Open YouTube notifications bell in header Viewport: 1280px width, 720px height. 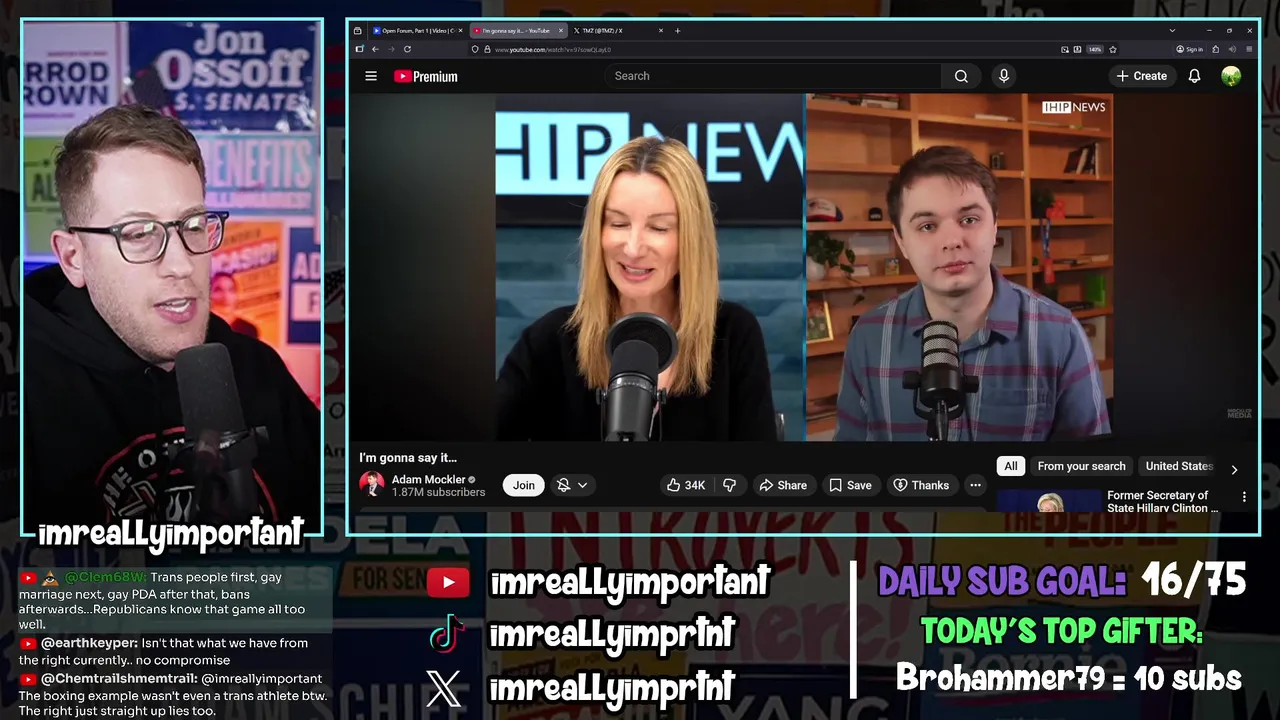tap(1194, 76)
